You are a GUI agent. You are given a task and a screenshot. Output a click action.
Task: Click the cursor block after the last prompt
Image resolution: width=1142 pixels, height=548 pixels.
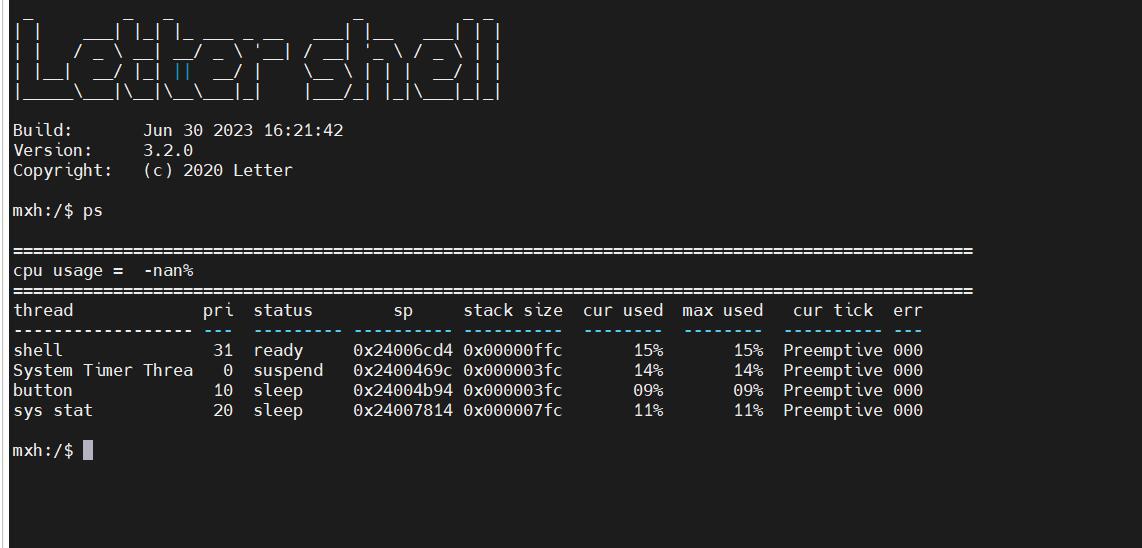[x=88, y=450]
